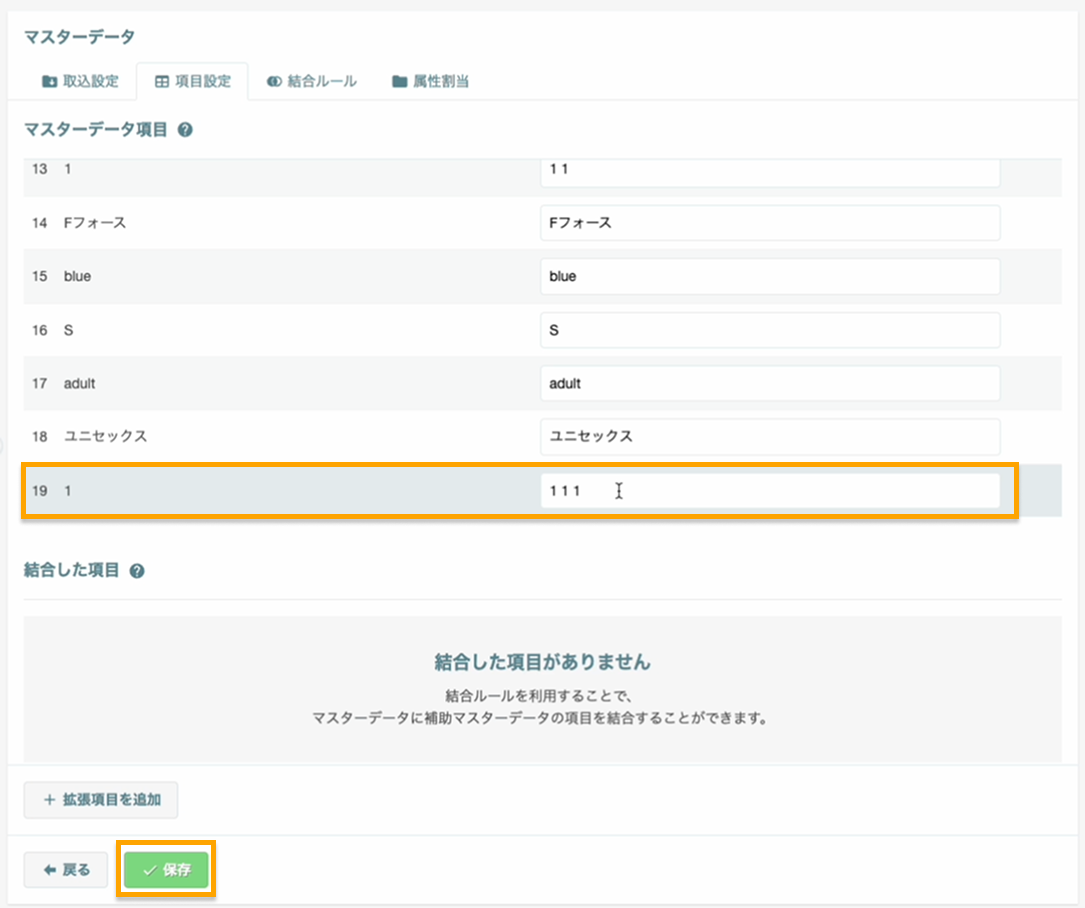Go back with the 戻る button

tap(66, 870)
